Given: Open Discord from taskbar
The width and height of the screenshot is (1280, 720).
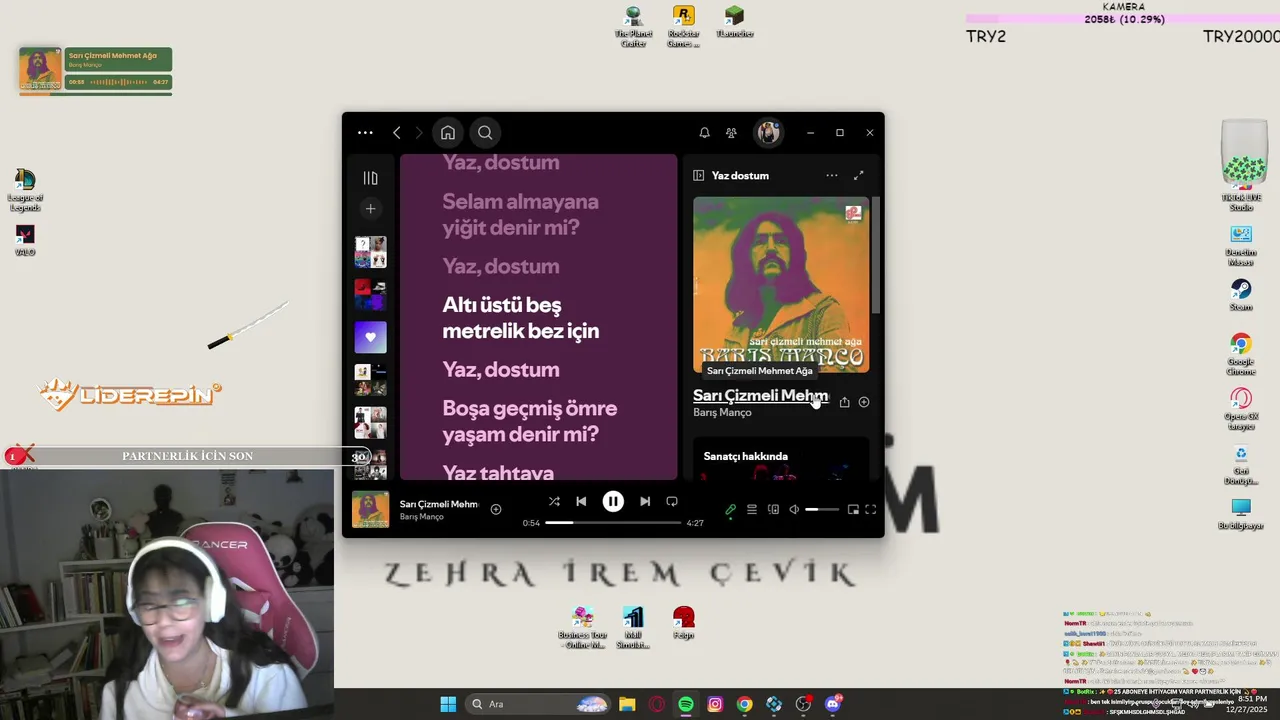Looking at the screenshot, I should click(x=833, y=704).
